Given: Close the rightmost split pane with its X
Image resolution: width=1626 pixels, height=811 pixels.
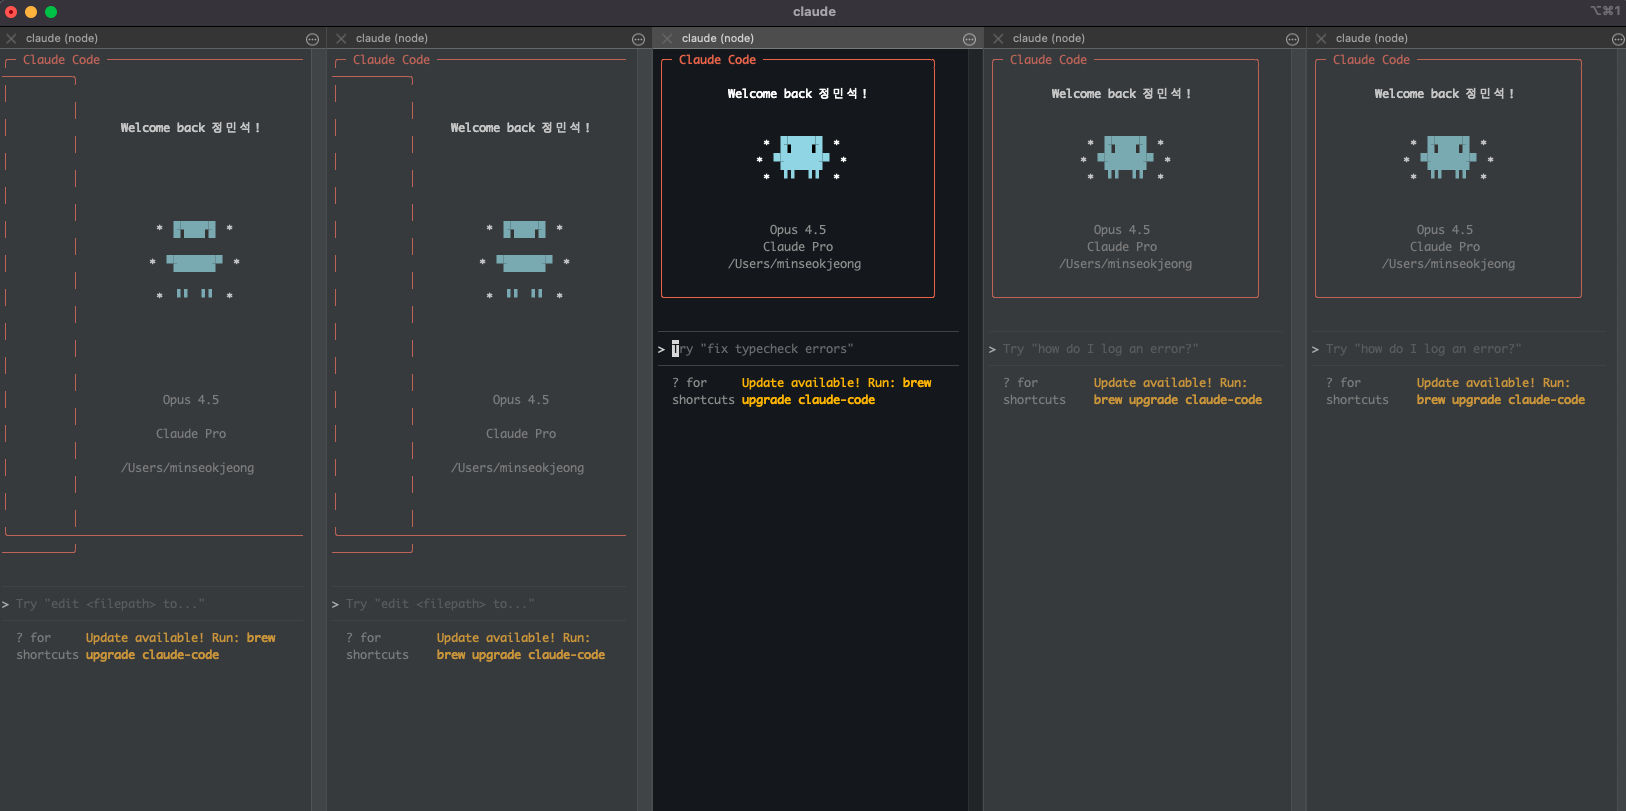Looking at the screenshot, I should pyautogui.click(x=1321, y=39).
